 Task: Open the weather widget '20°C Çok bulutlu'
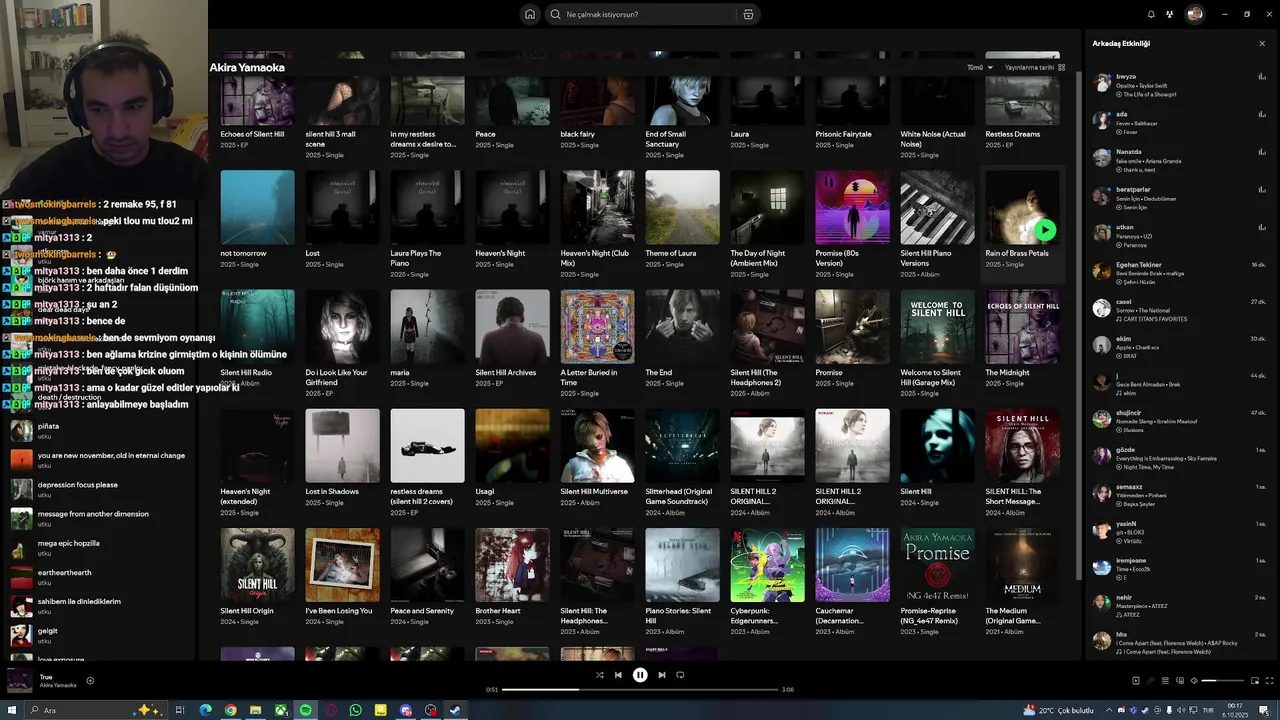(1058, 710)
